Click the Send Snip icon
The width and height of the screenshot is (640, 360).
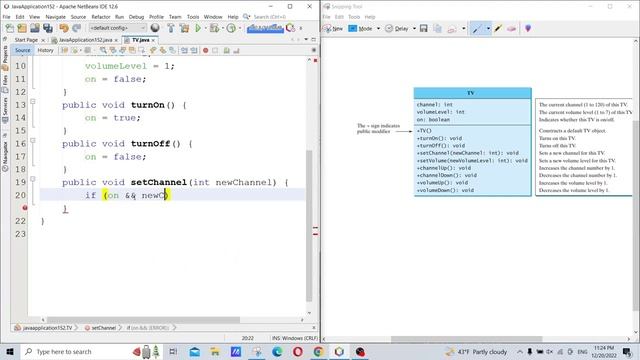click(x=452, y=29)
